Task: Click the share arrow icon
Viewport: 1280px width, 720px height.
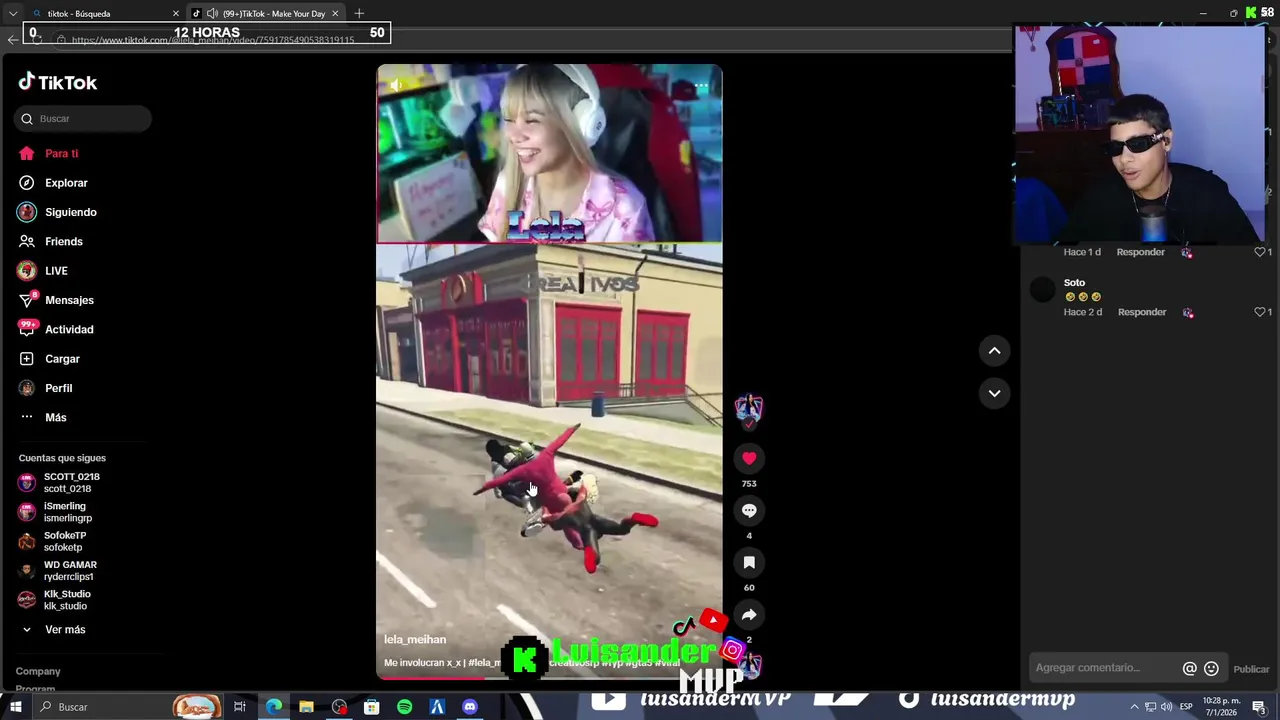Action: pyautogui.click(x=749, y=614)
